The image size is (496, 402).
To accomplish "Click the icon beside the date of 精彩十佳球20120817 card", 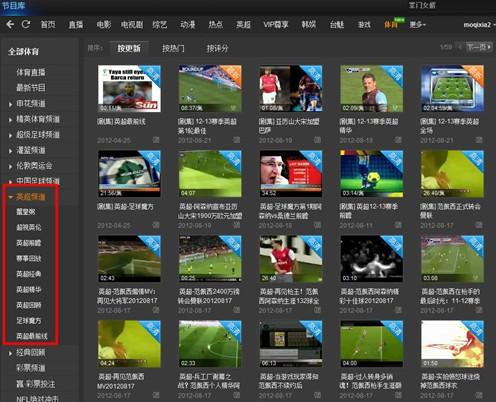I will [398, 310].
